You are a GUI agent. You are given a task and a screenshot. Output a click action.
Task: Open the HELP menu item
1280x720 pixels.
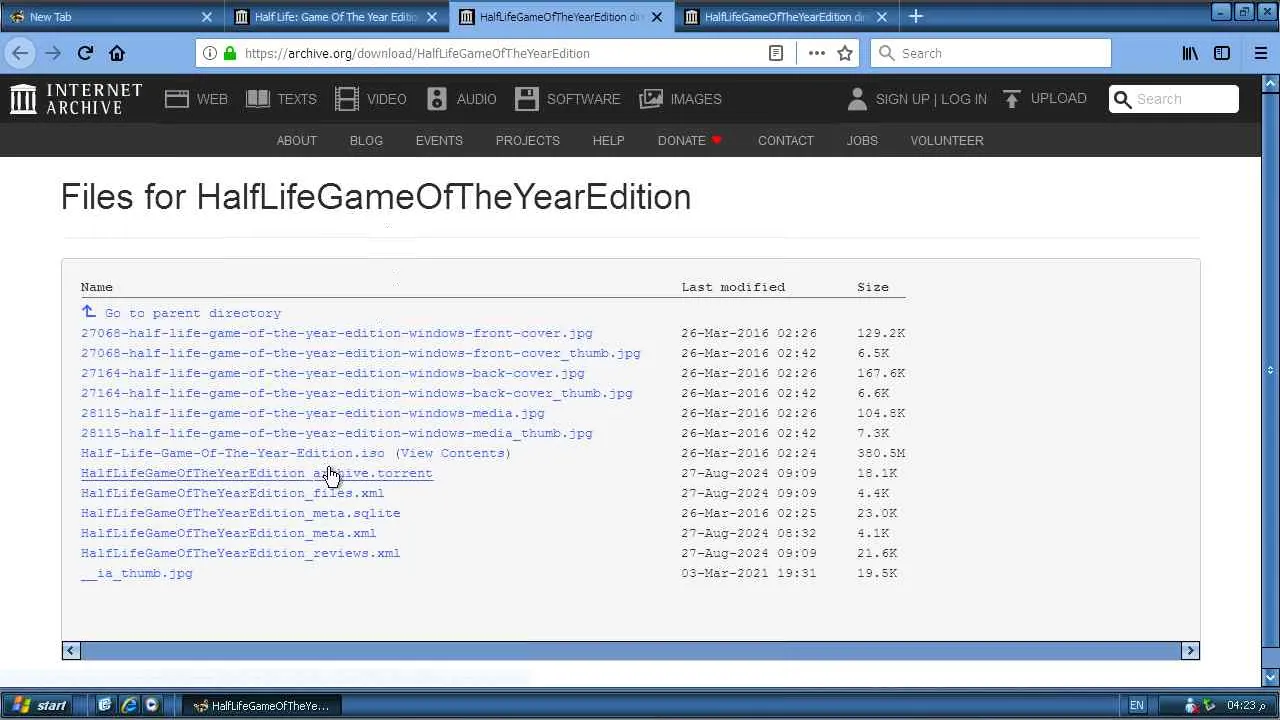608,141
